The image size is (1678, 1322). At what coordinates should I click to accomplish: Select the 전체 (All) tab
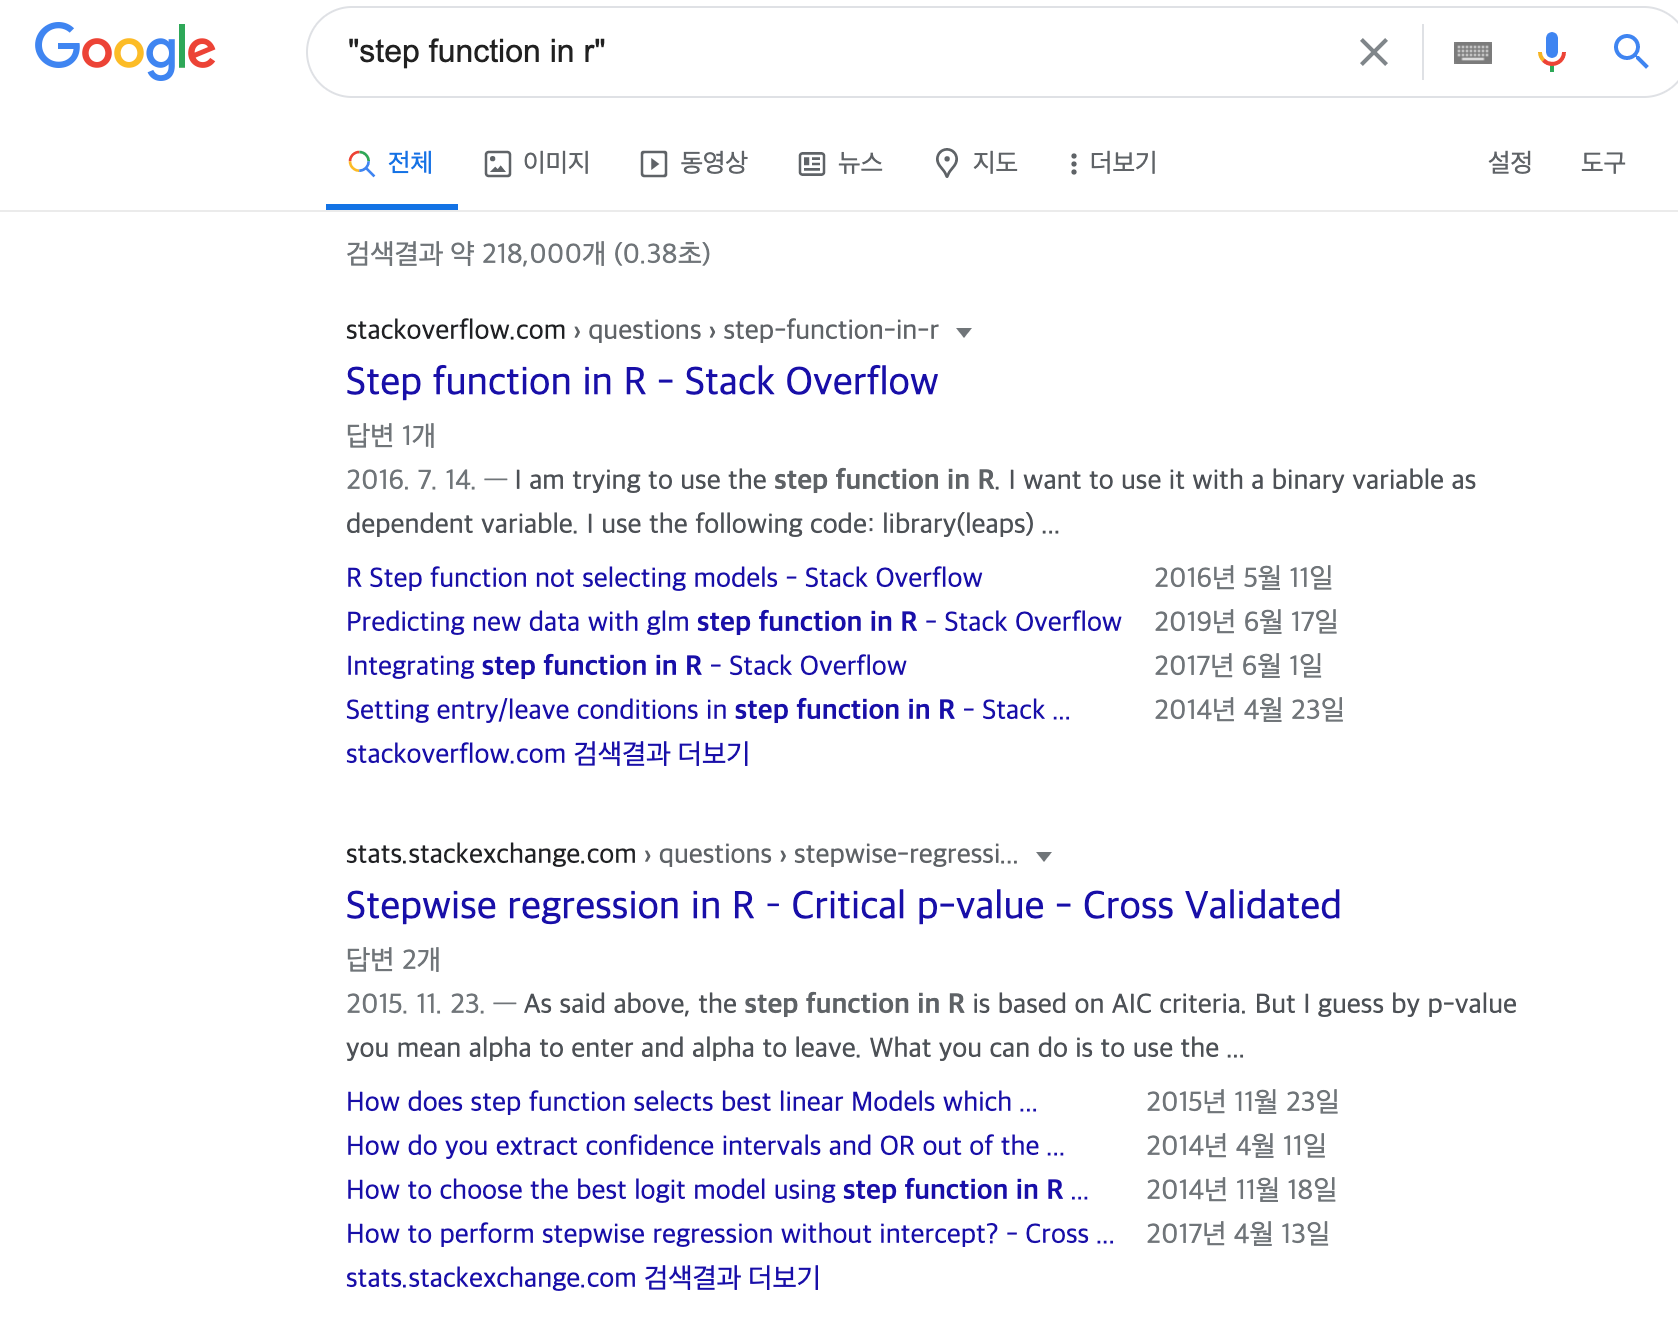(x=391, y=163)
